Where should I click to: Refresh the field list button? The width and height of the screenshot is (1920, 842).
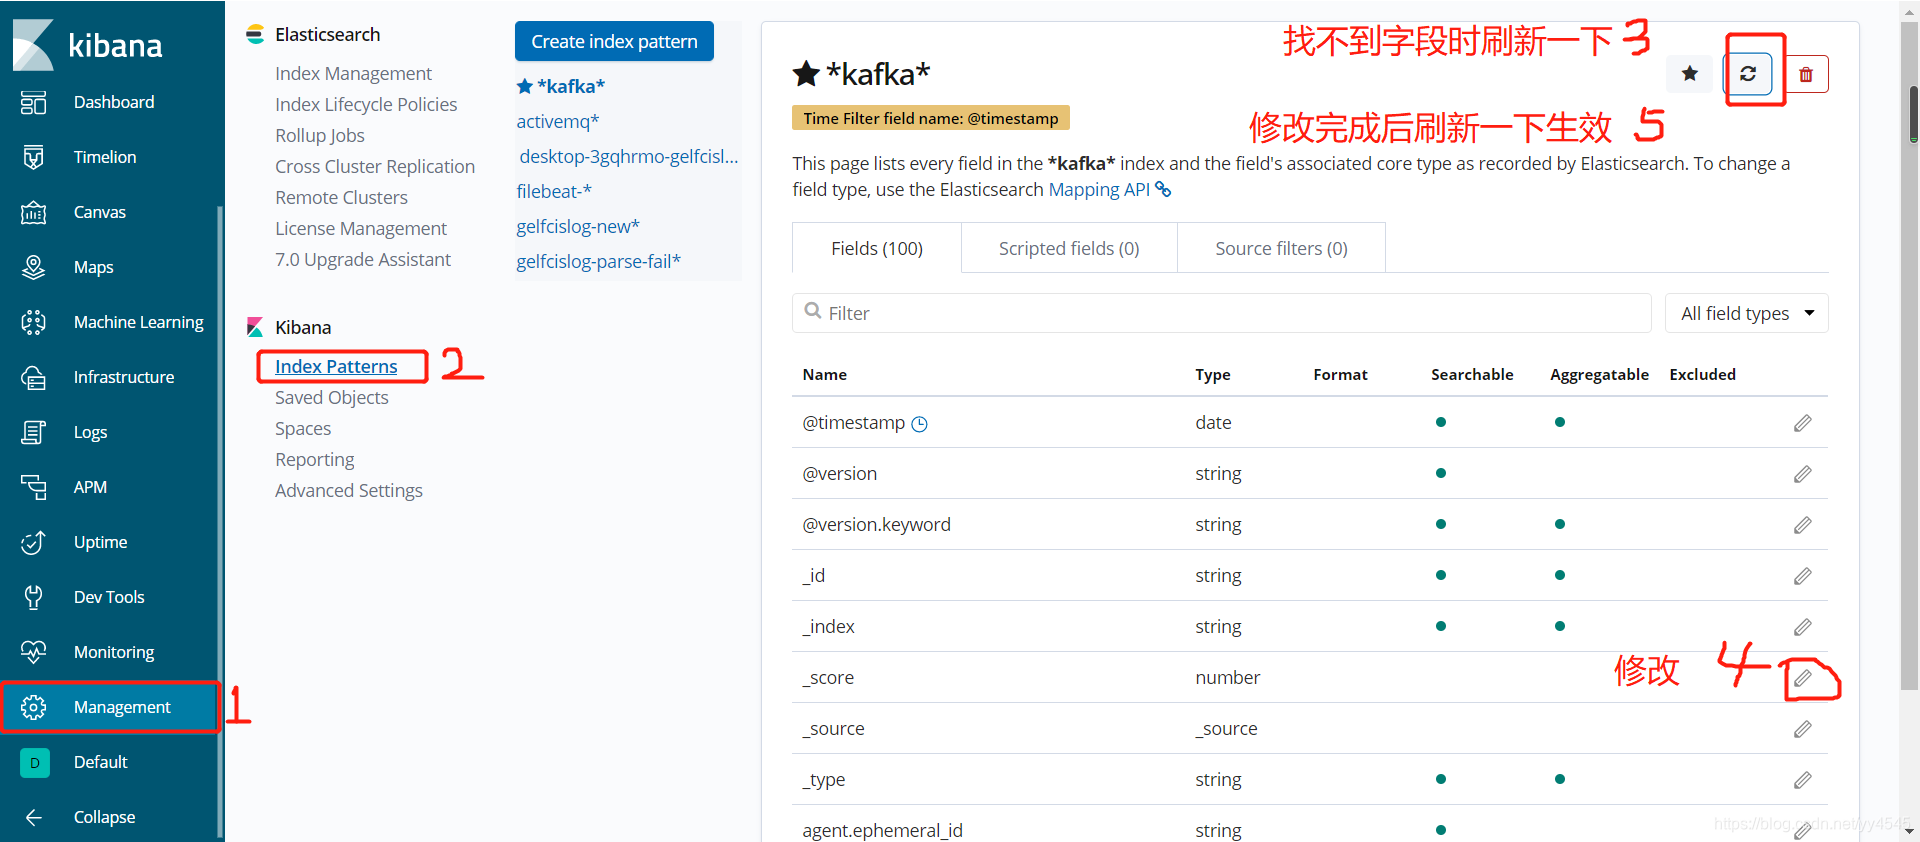tap(1748, 74)
